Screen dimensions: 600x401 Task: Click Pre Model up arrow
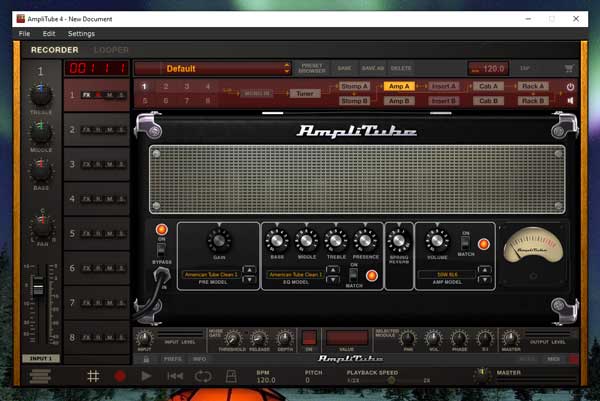coord(249,270)
